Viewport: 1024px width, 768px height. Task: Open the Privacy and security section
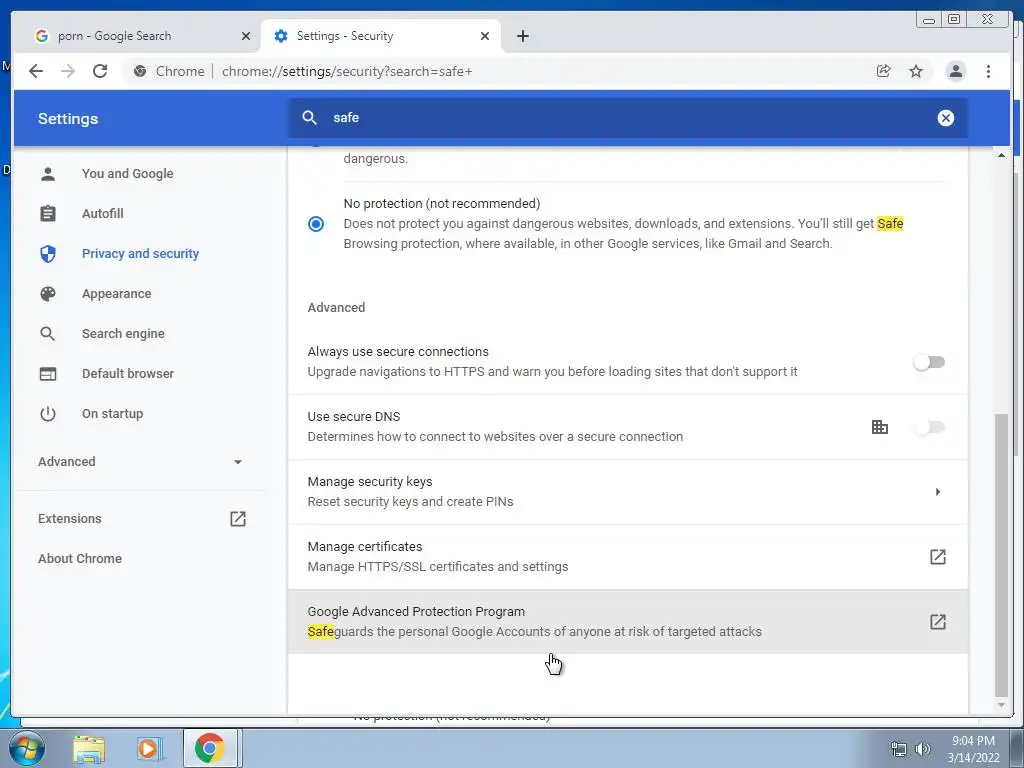pyautogui.click(x=140, y=253)
